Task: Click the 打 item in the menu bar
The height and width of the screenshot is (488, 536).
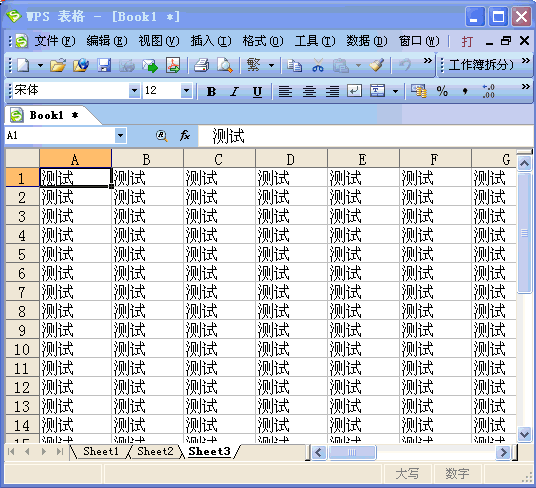Action: [x=467, y=41]
